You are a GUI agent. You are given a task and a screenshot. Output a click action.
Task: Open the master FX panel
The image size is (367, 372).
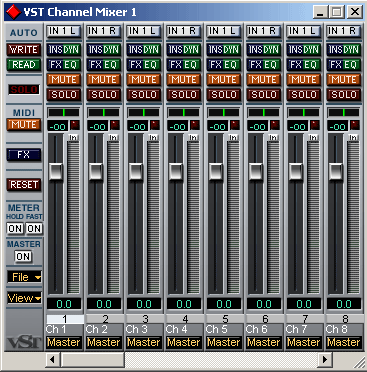tap(24, 155)
